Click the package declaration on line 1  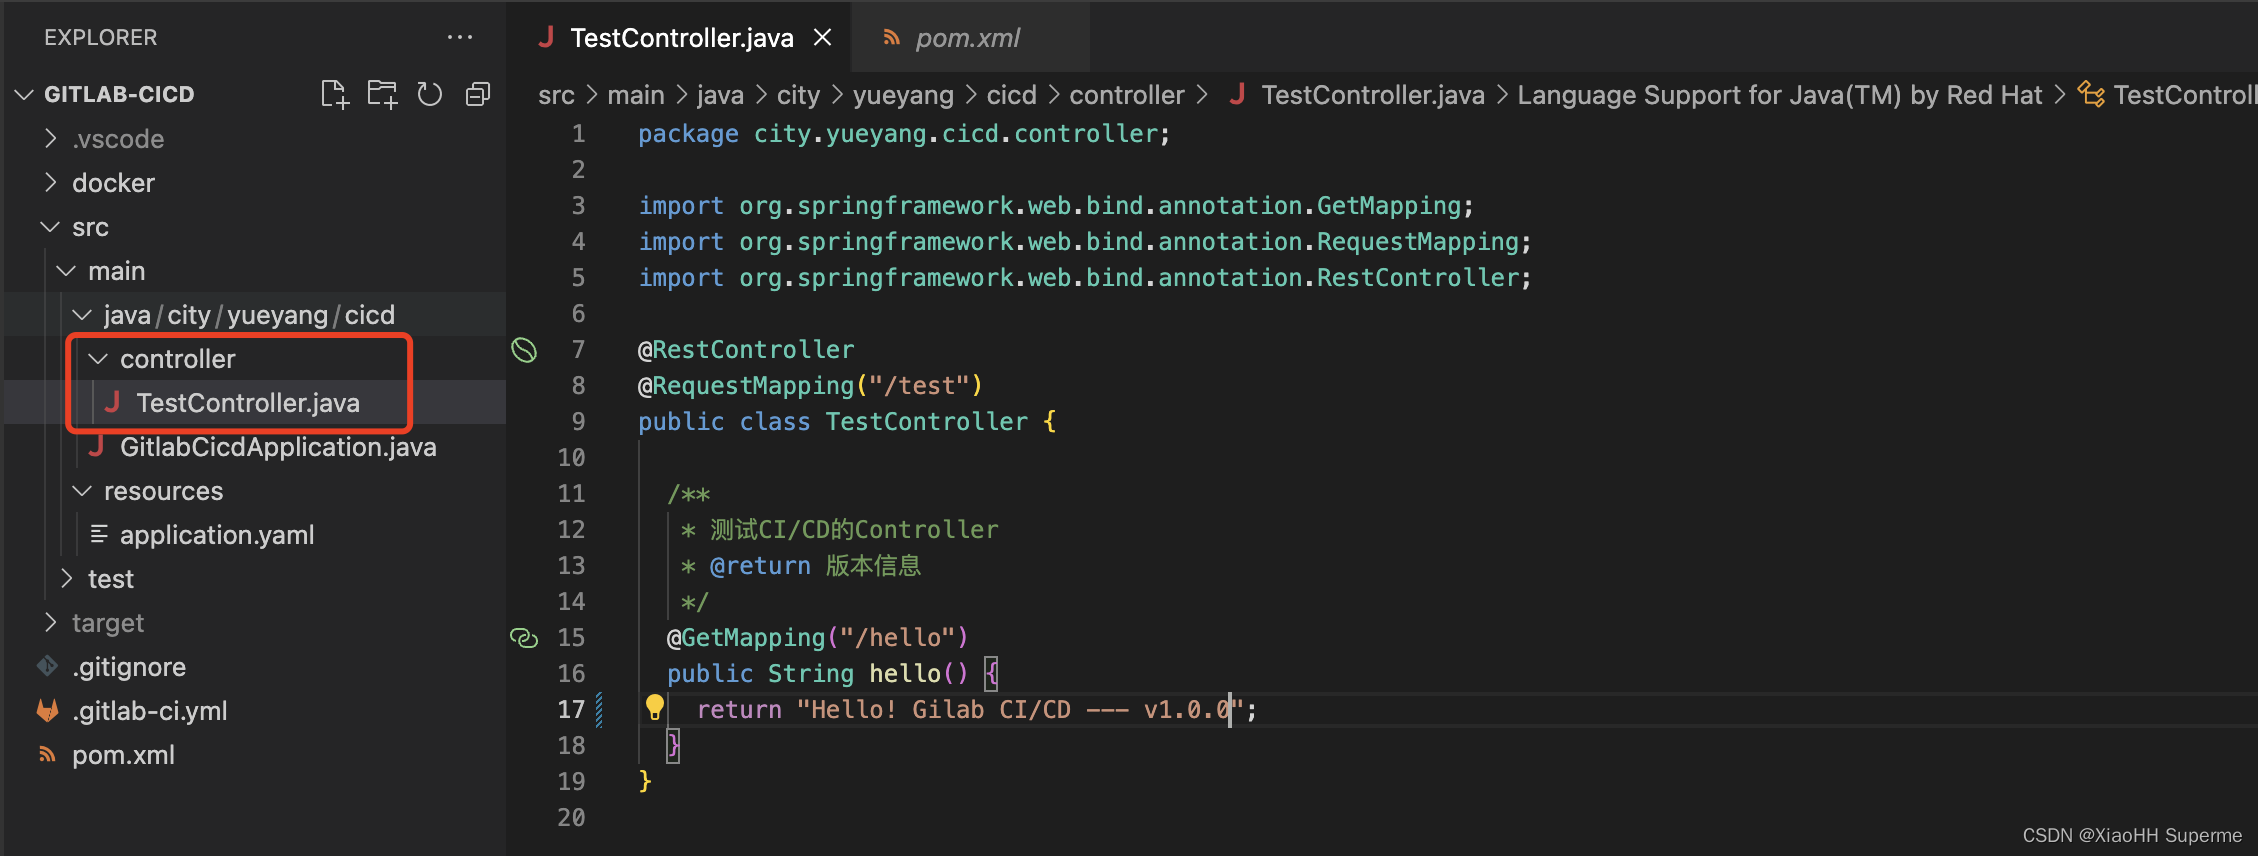coord(904,133)
